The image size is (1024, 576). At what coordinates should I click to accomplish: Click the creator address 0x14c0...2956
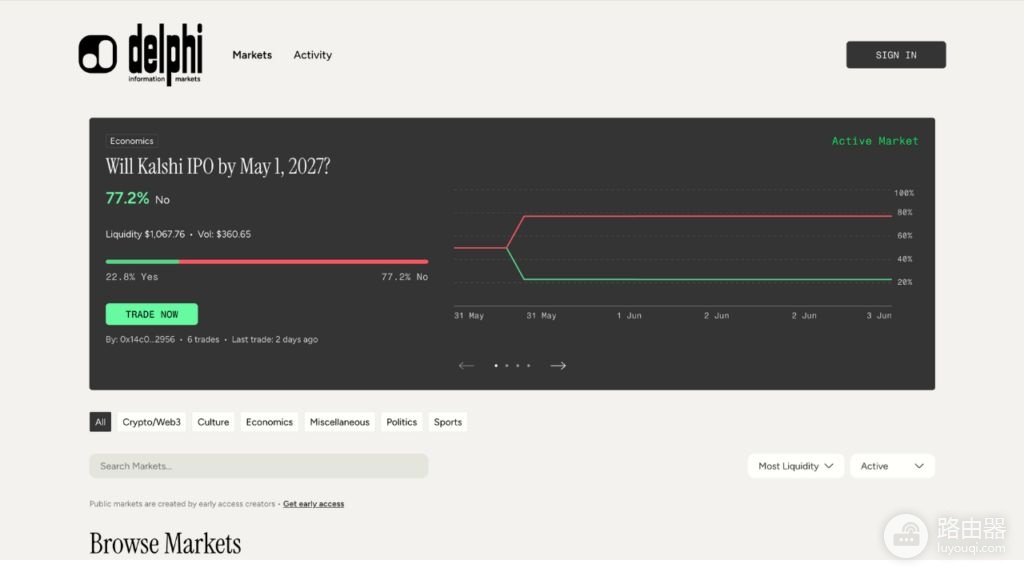[x=147, y=340]
